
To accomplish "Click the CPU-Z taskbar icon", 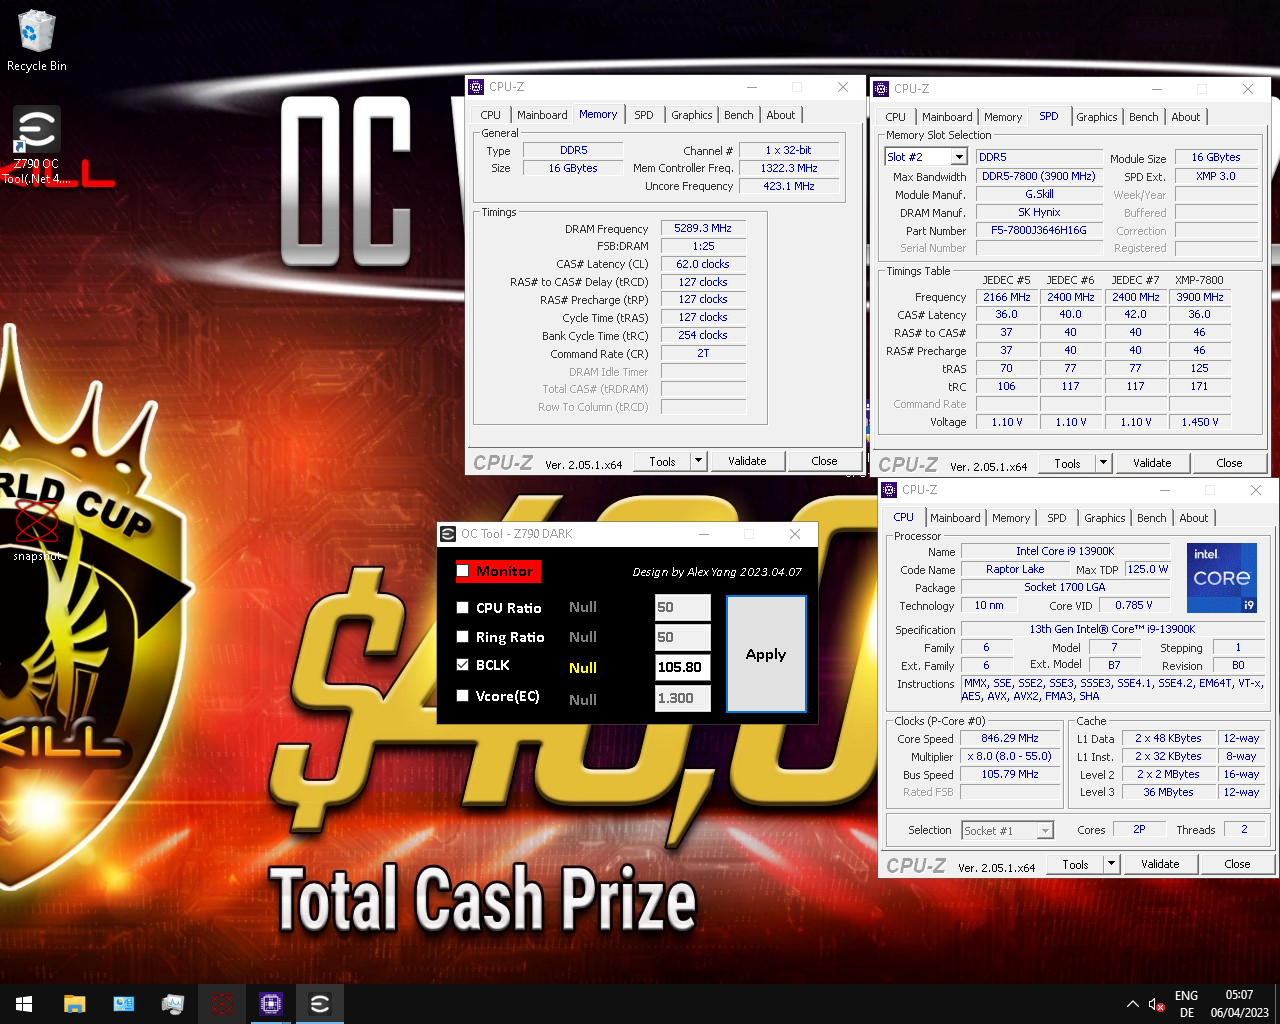I will [271, 1004].
